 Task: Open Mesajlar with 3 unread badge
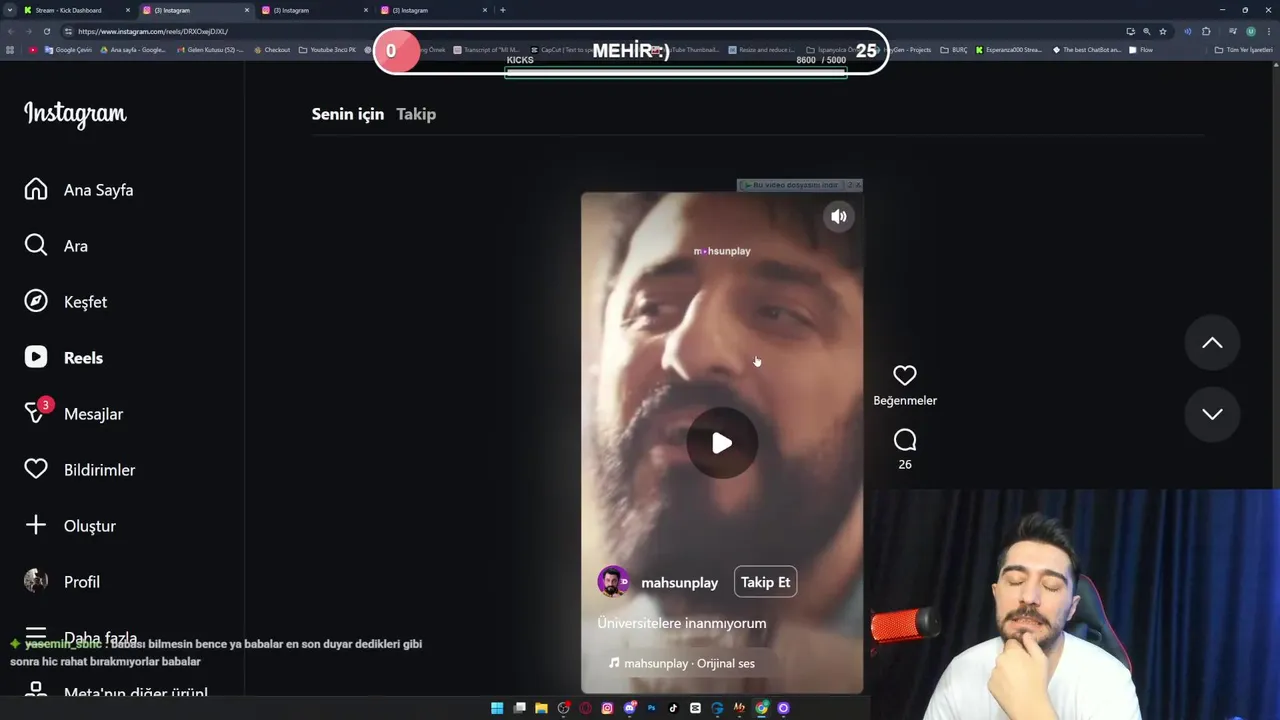click(x=74, y=413)
